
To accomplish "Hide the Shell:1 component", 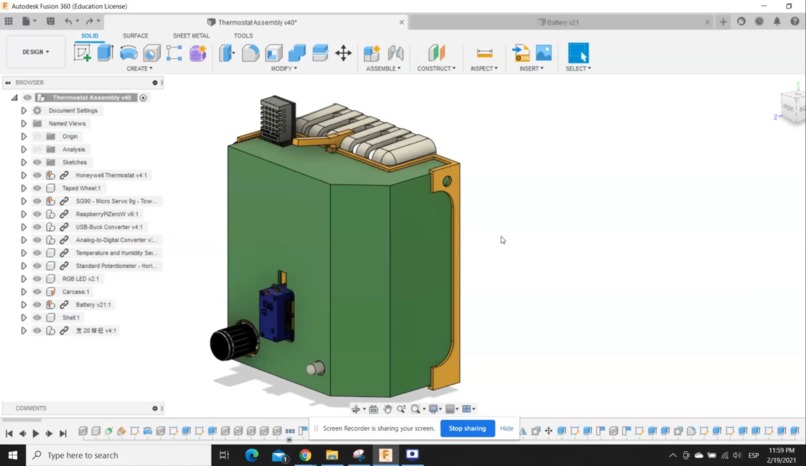I will click(x=37, y=318).
